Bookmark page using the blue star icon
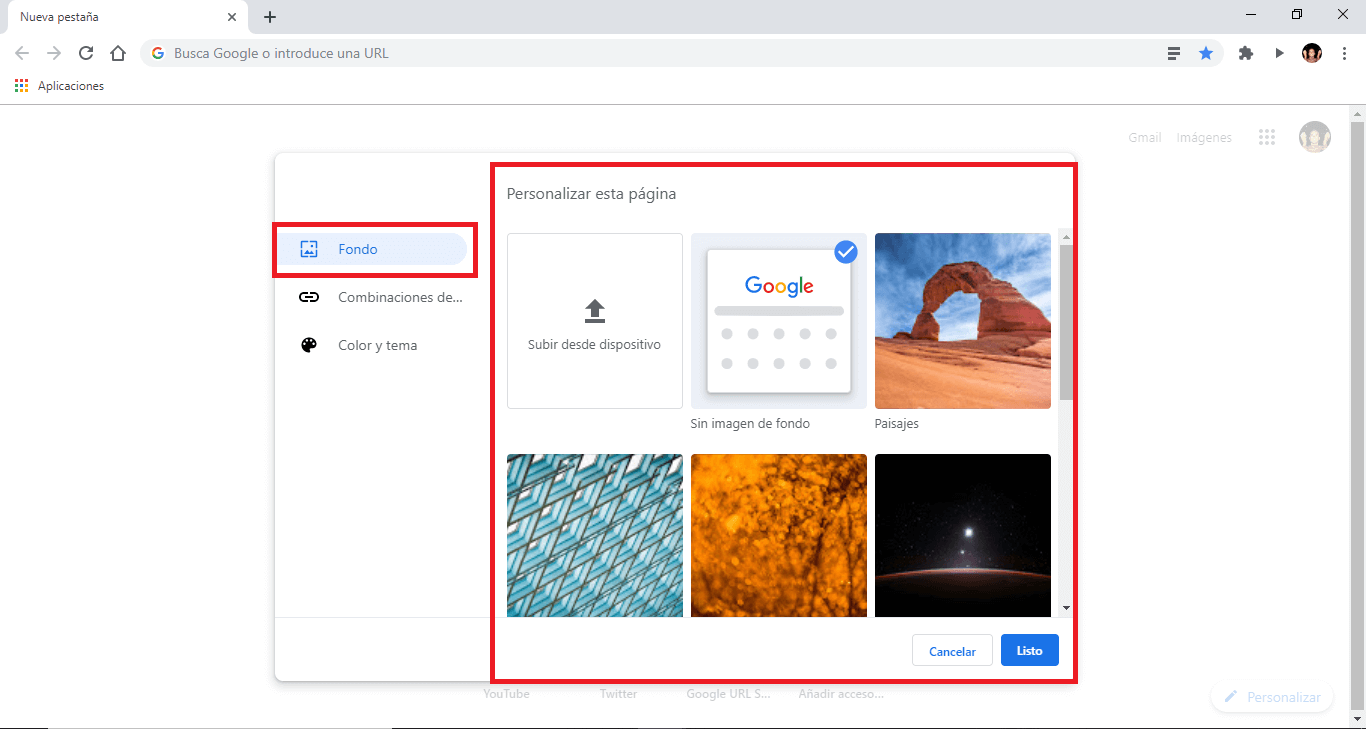 click(x=1206, y=53)
